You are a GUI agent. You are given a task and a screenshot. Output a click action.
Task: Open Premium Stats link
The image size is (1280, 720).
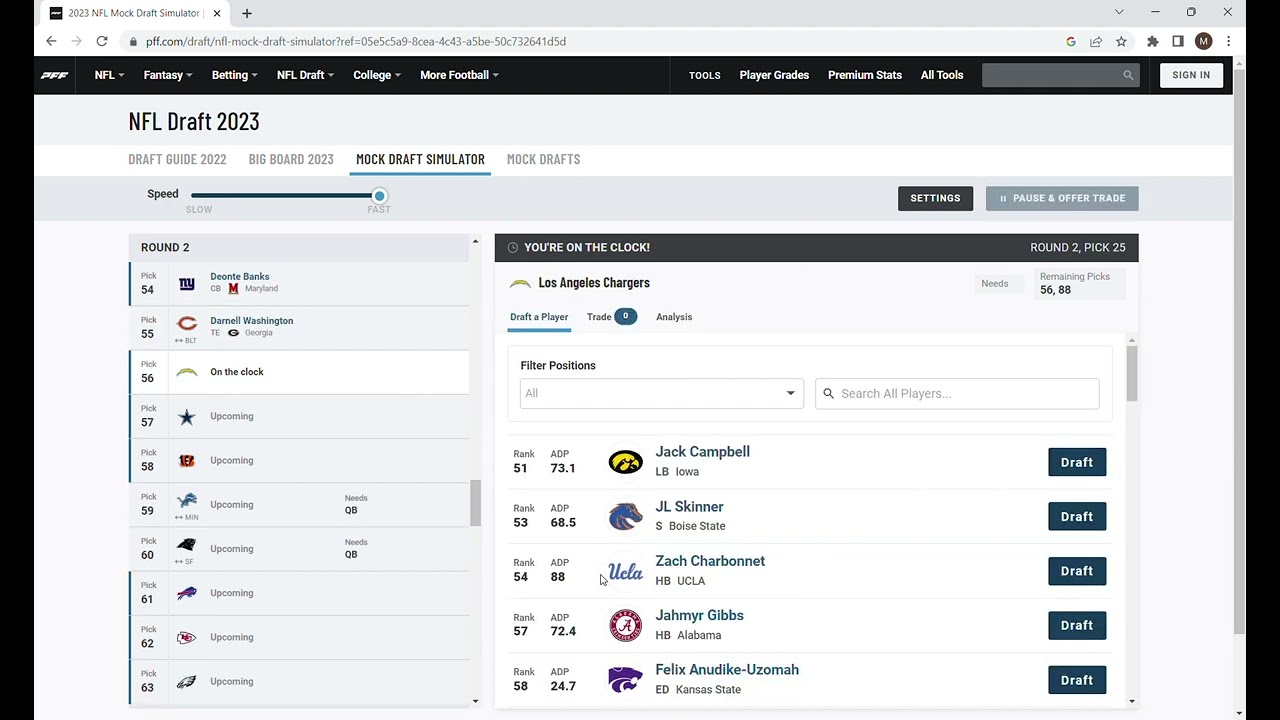click(x=865, y=75)
